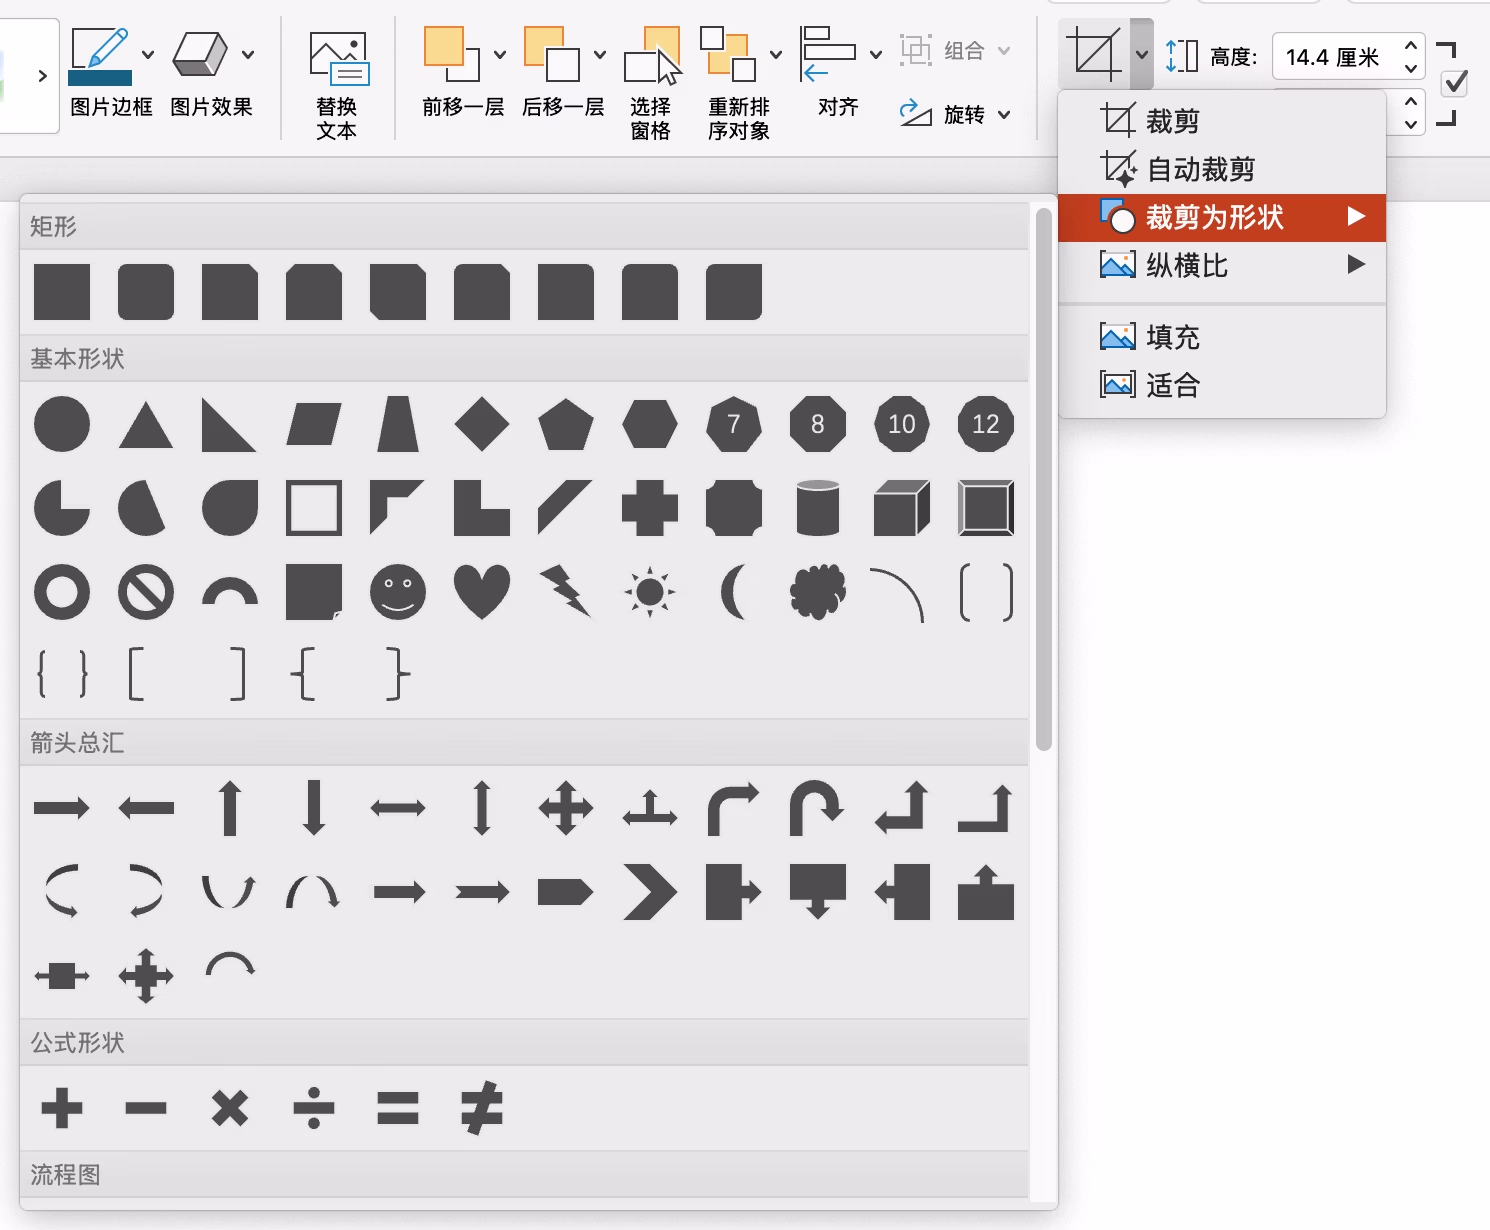Open the Align (对齐) dropdown arrow
Screen dimensions: 1490x1230
tap(876, 55)
